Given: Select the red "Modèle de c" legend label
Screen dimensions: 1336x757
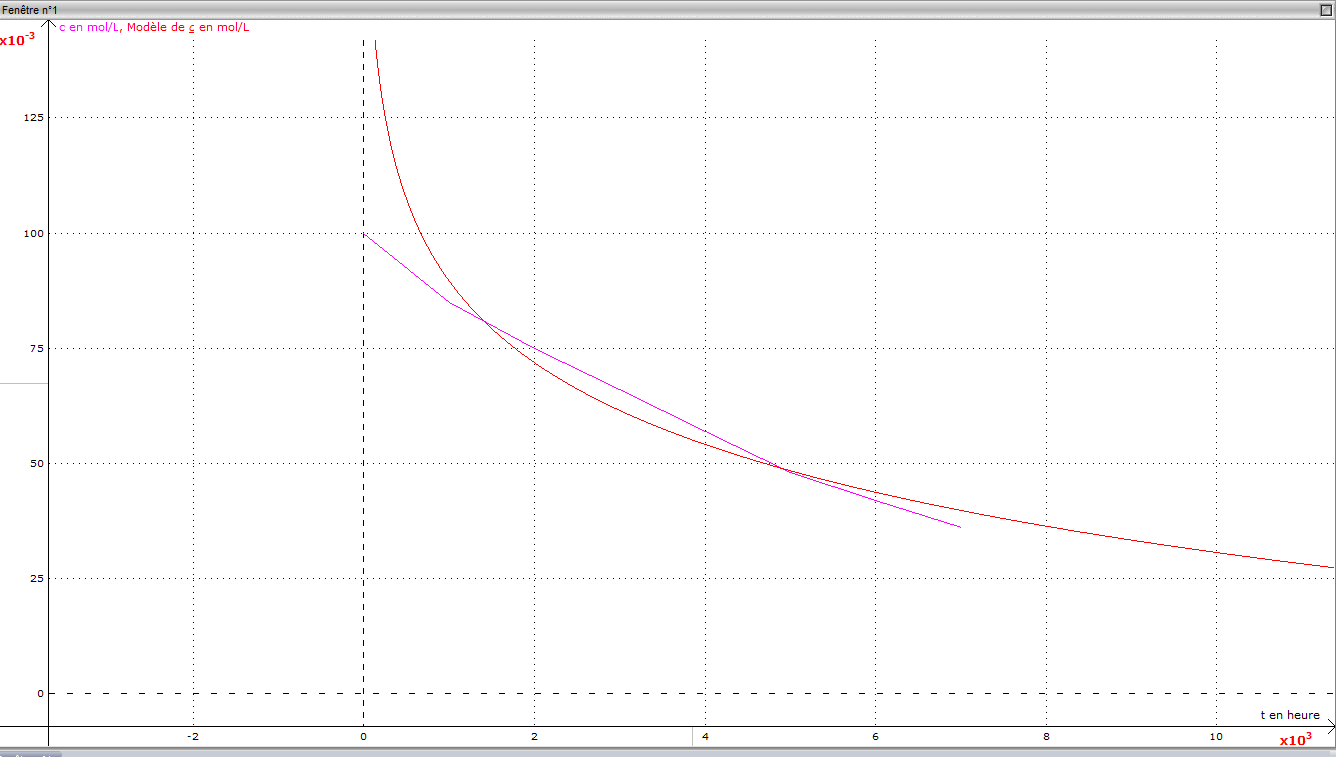Looking at the screenshot, I should tap(188, 27).
